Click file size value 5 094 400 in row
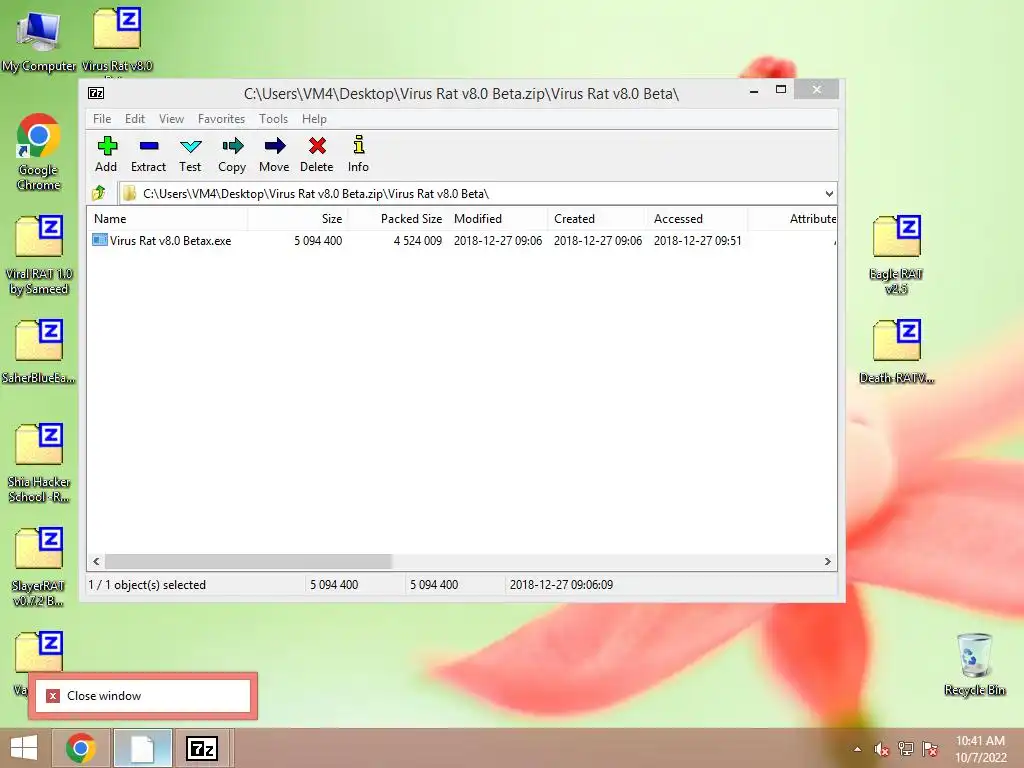 coord(318,240)
